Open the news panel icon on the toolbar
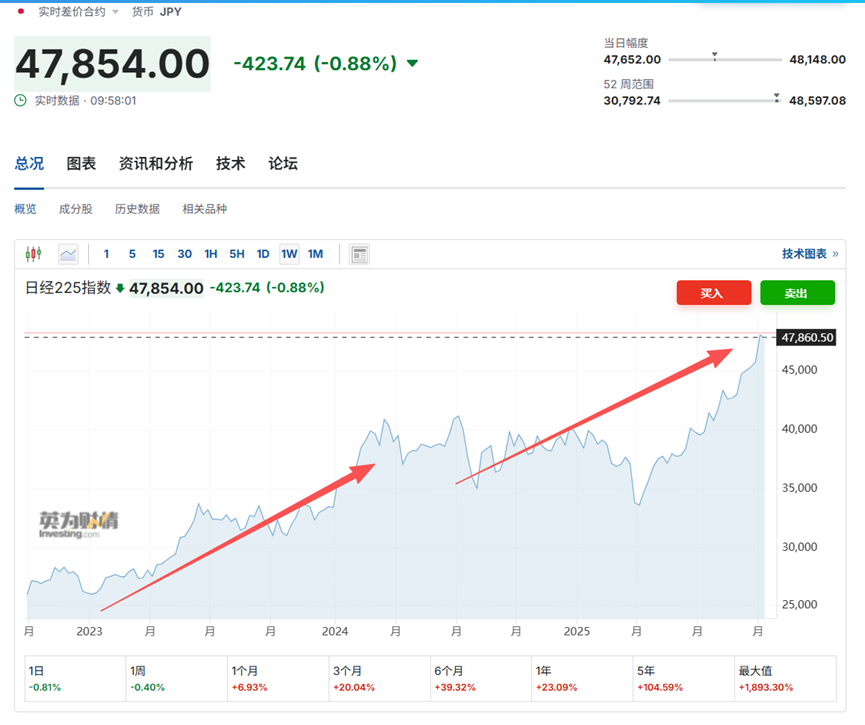 358,253
